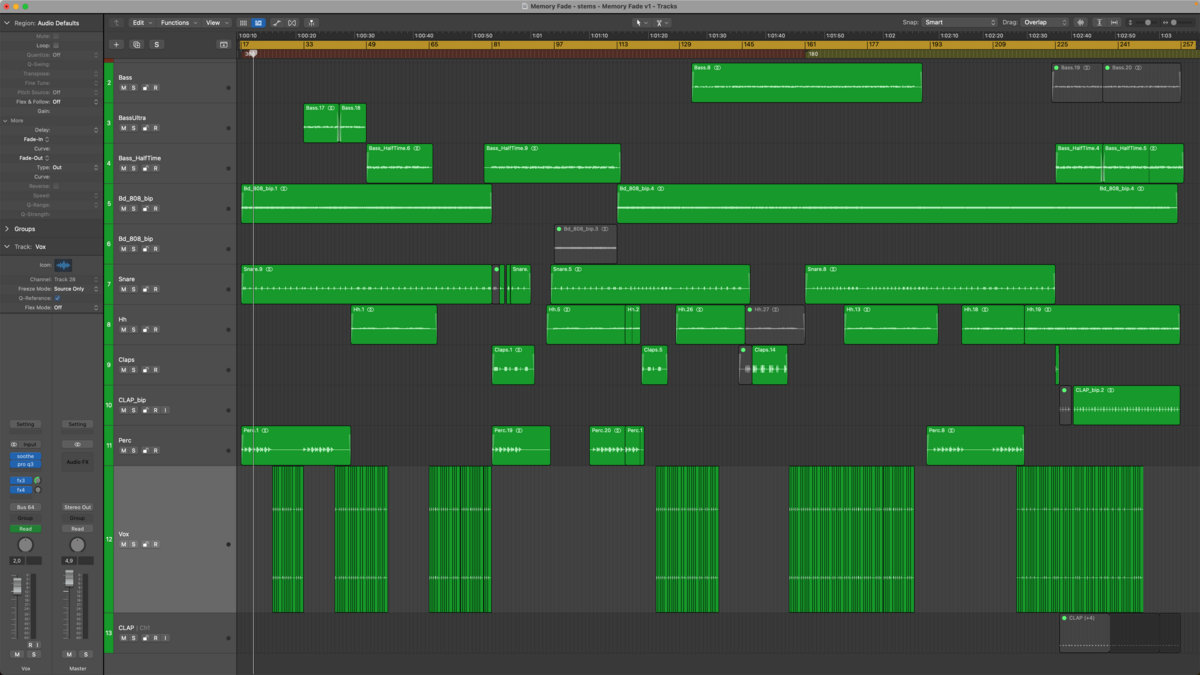Viewport: 1200px width, 675px height.
Task: Record-enable the Hh track
Action: 156,329
